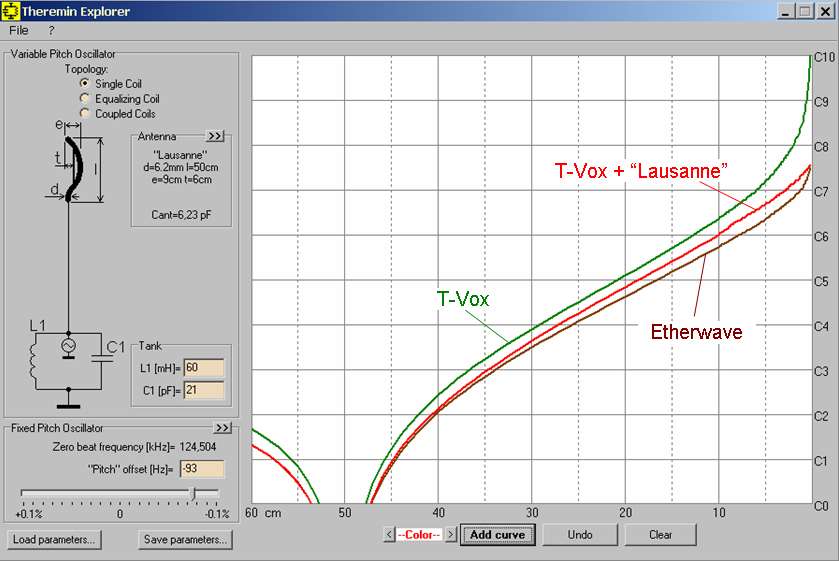Image resolution: width=839 pixels, height=561 pixels.
Task: Clear all curves
Action: [660, 534]
